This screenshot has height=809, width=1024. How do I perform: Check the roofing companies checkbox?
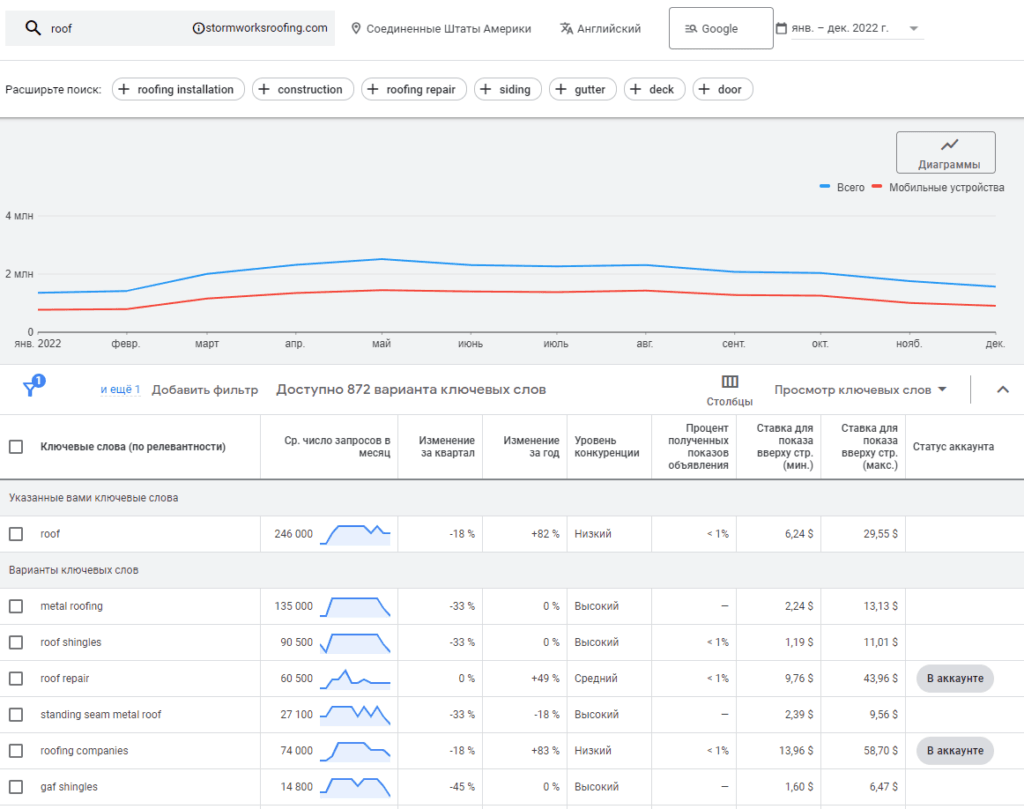[16, 751]
